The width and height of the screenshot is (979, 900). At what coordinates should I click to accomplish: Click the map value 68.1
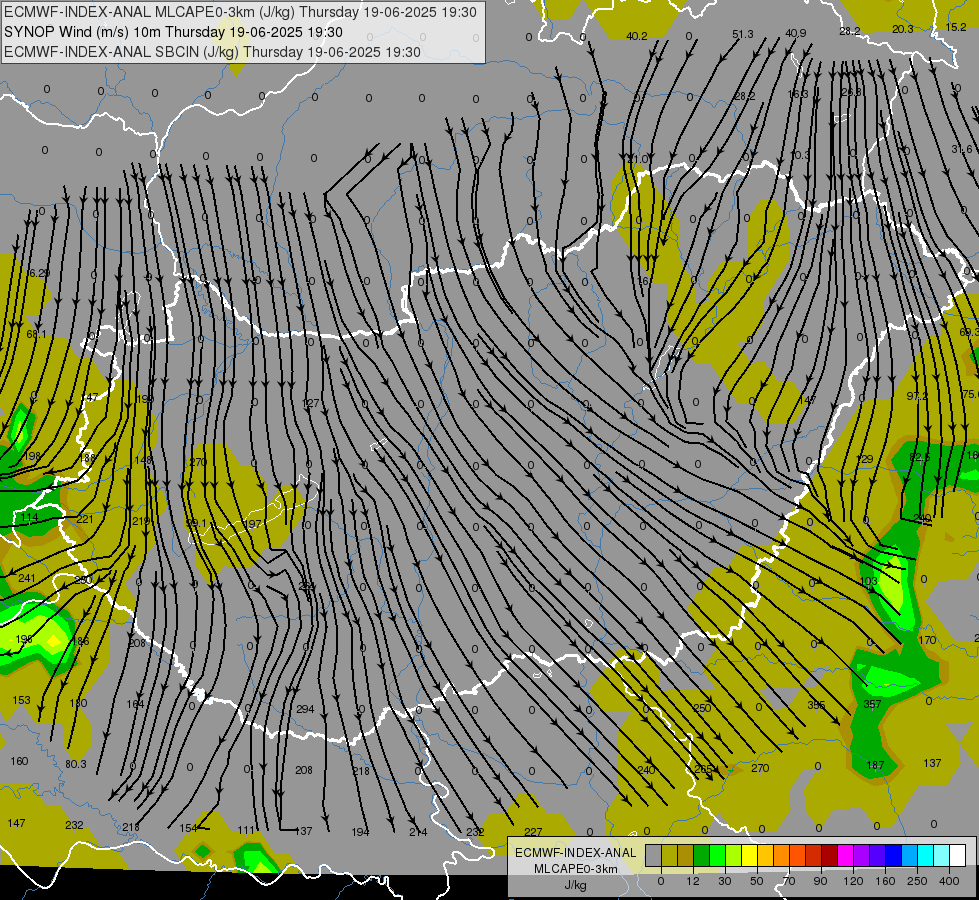pyautogui.click(x=36, y=334)
